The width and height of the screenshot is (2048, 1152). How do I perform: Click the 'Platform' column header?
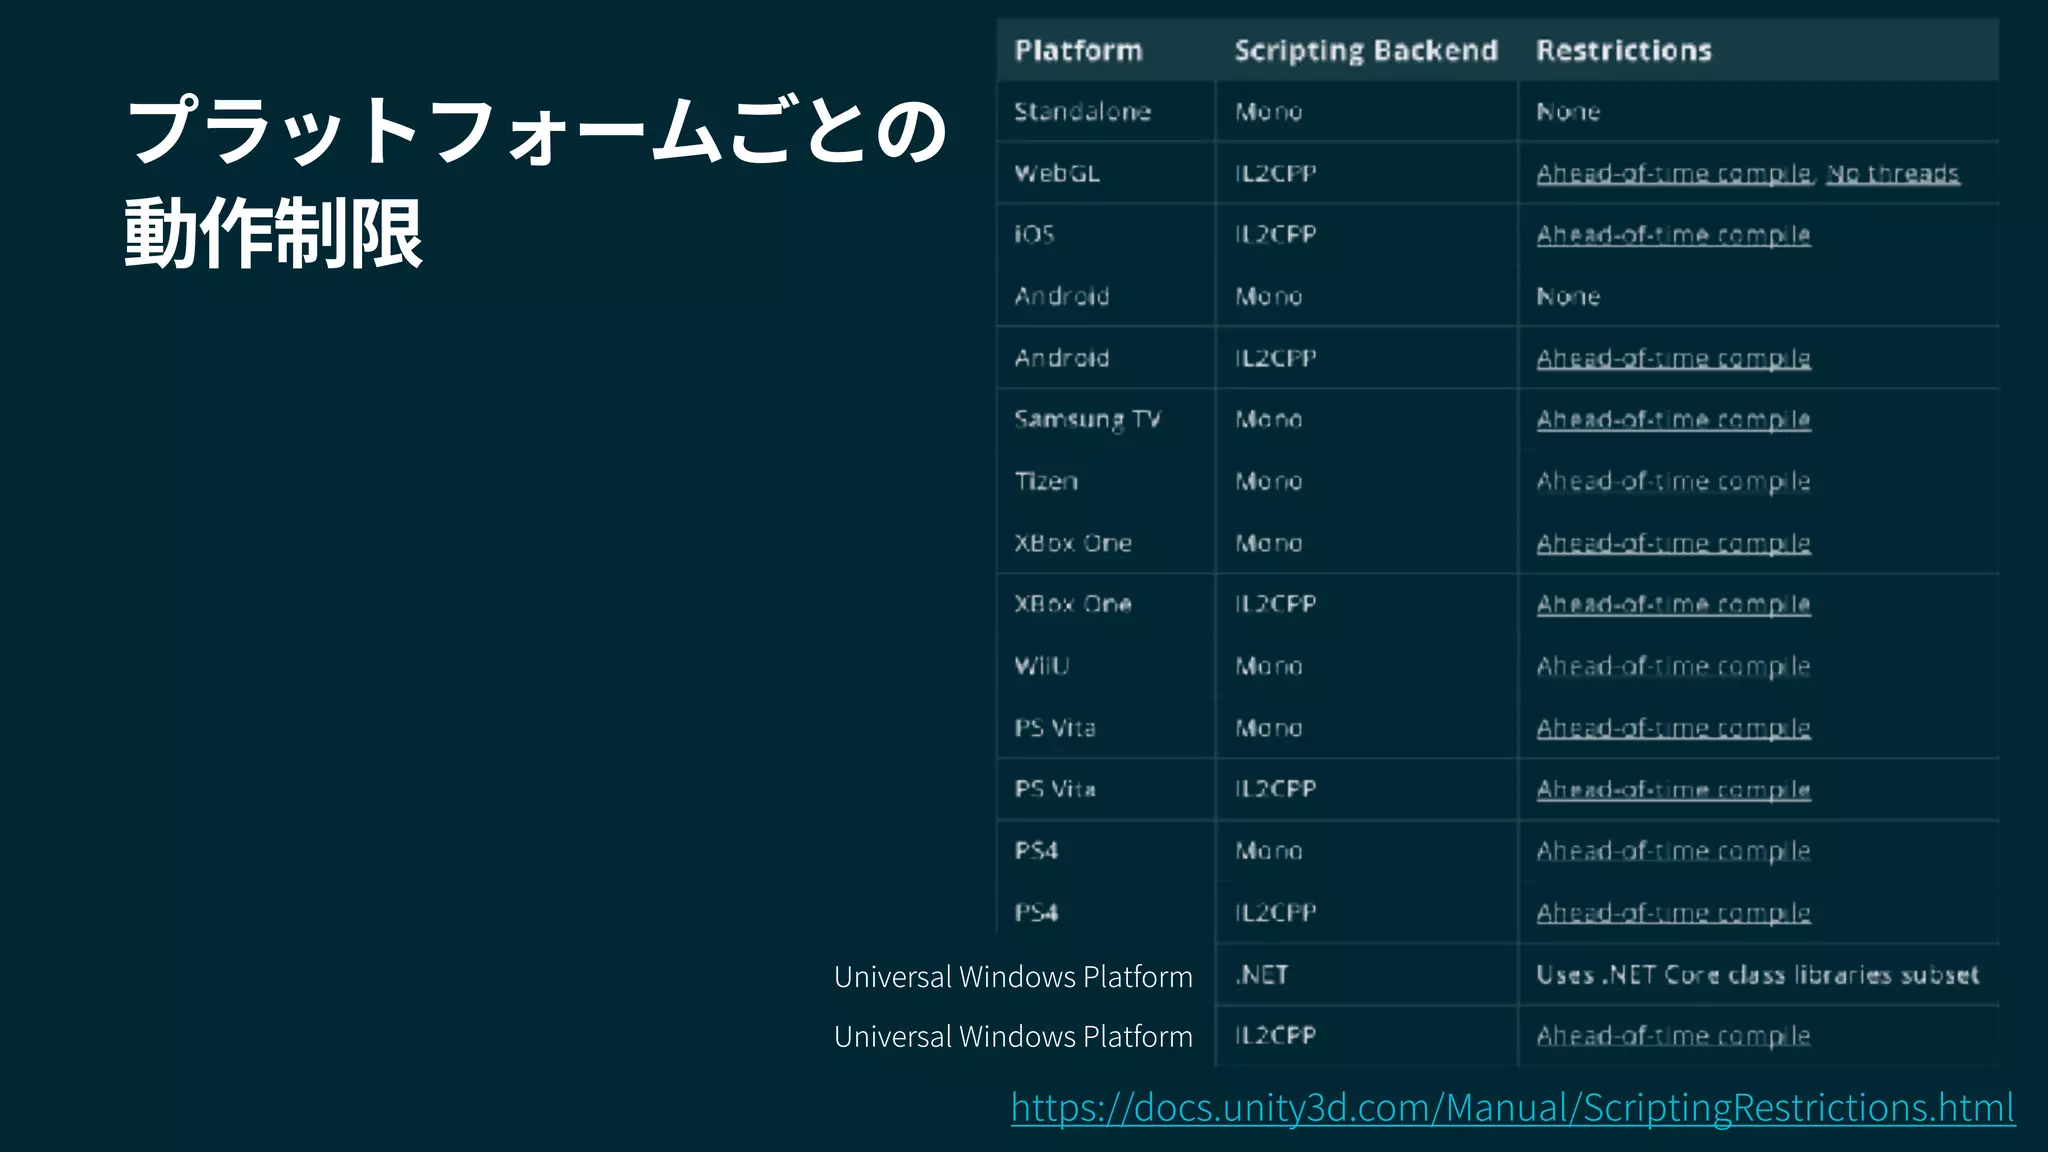(1078, 51)
